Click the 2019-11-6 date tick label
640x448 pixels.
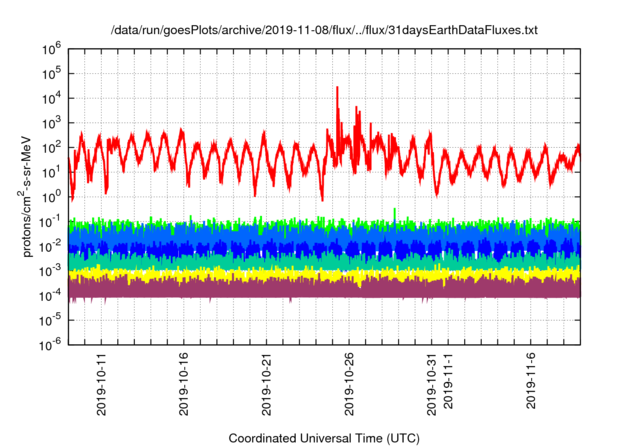point(531,388)
